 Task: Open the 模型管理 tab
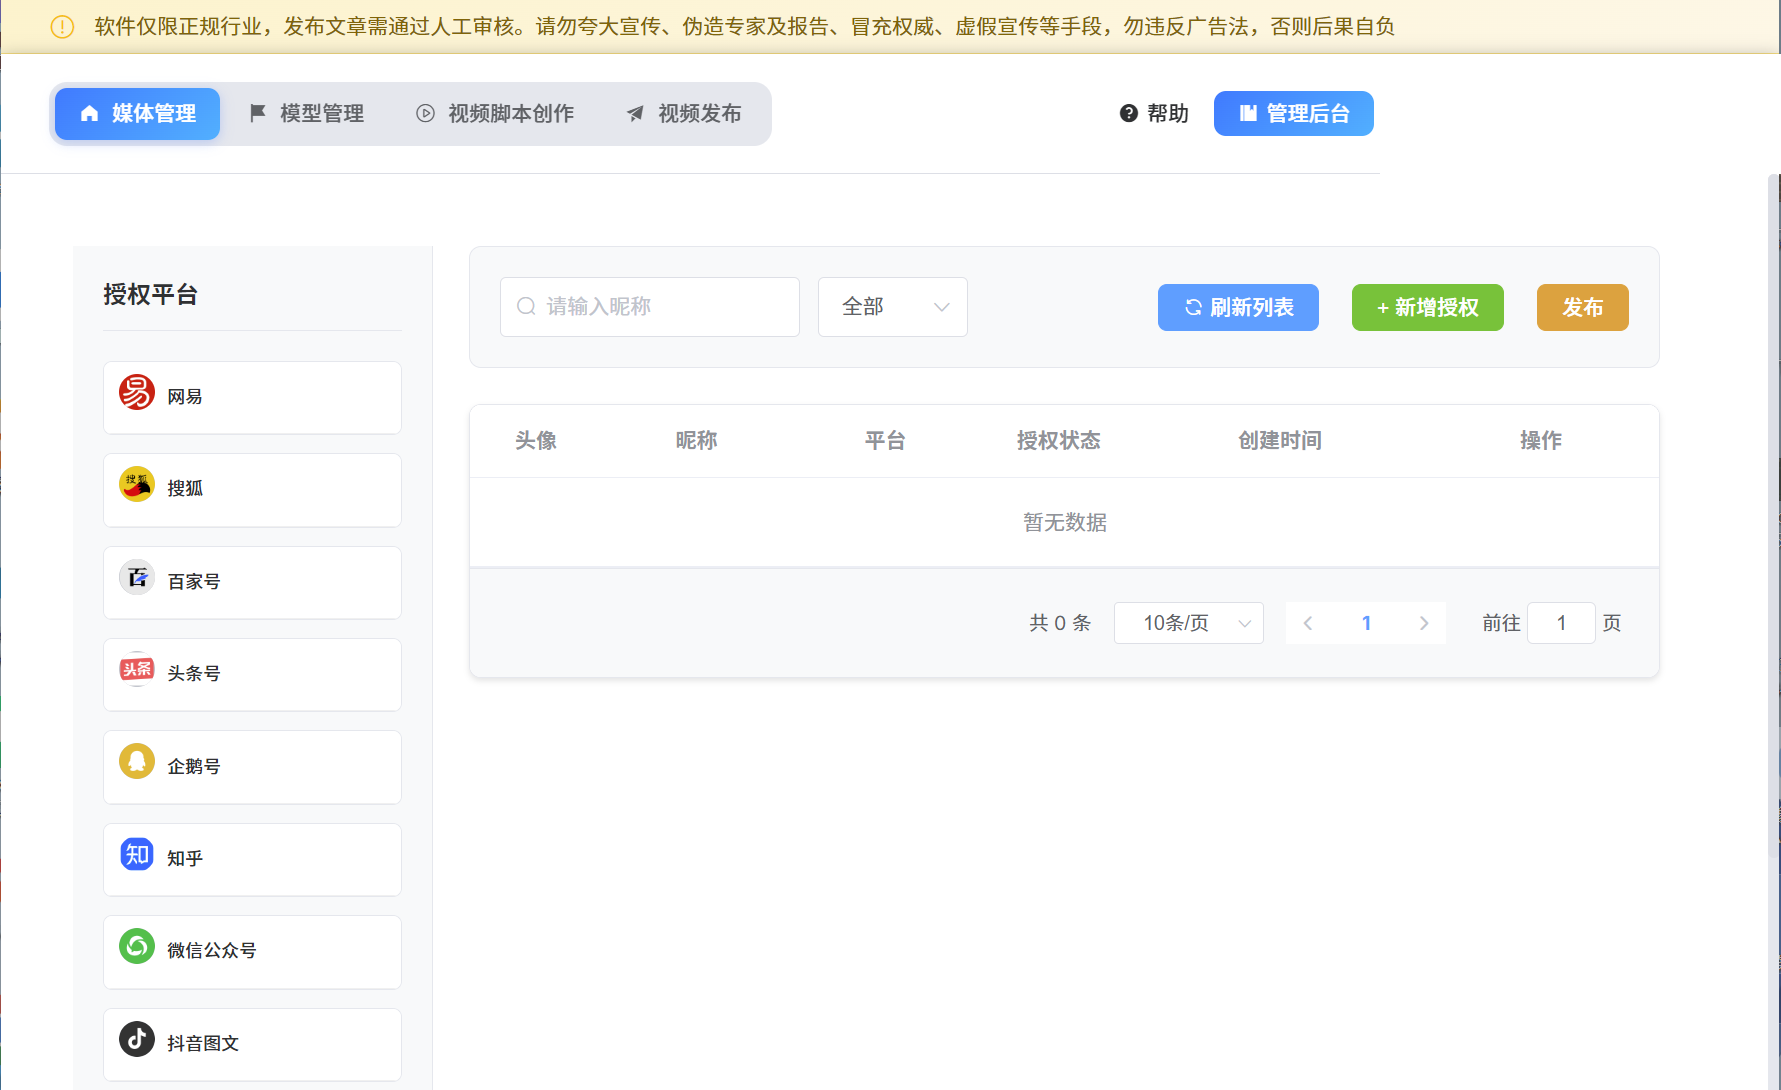point(307,114)
